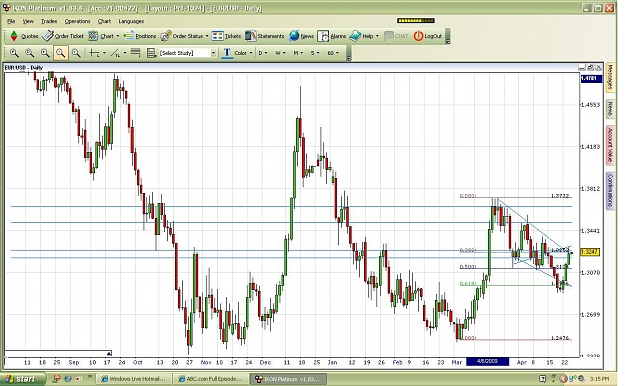625x386 pixels.
Task: Click the 1.2476 Fibonacci level label
Action: pos(561,338)
